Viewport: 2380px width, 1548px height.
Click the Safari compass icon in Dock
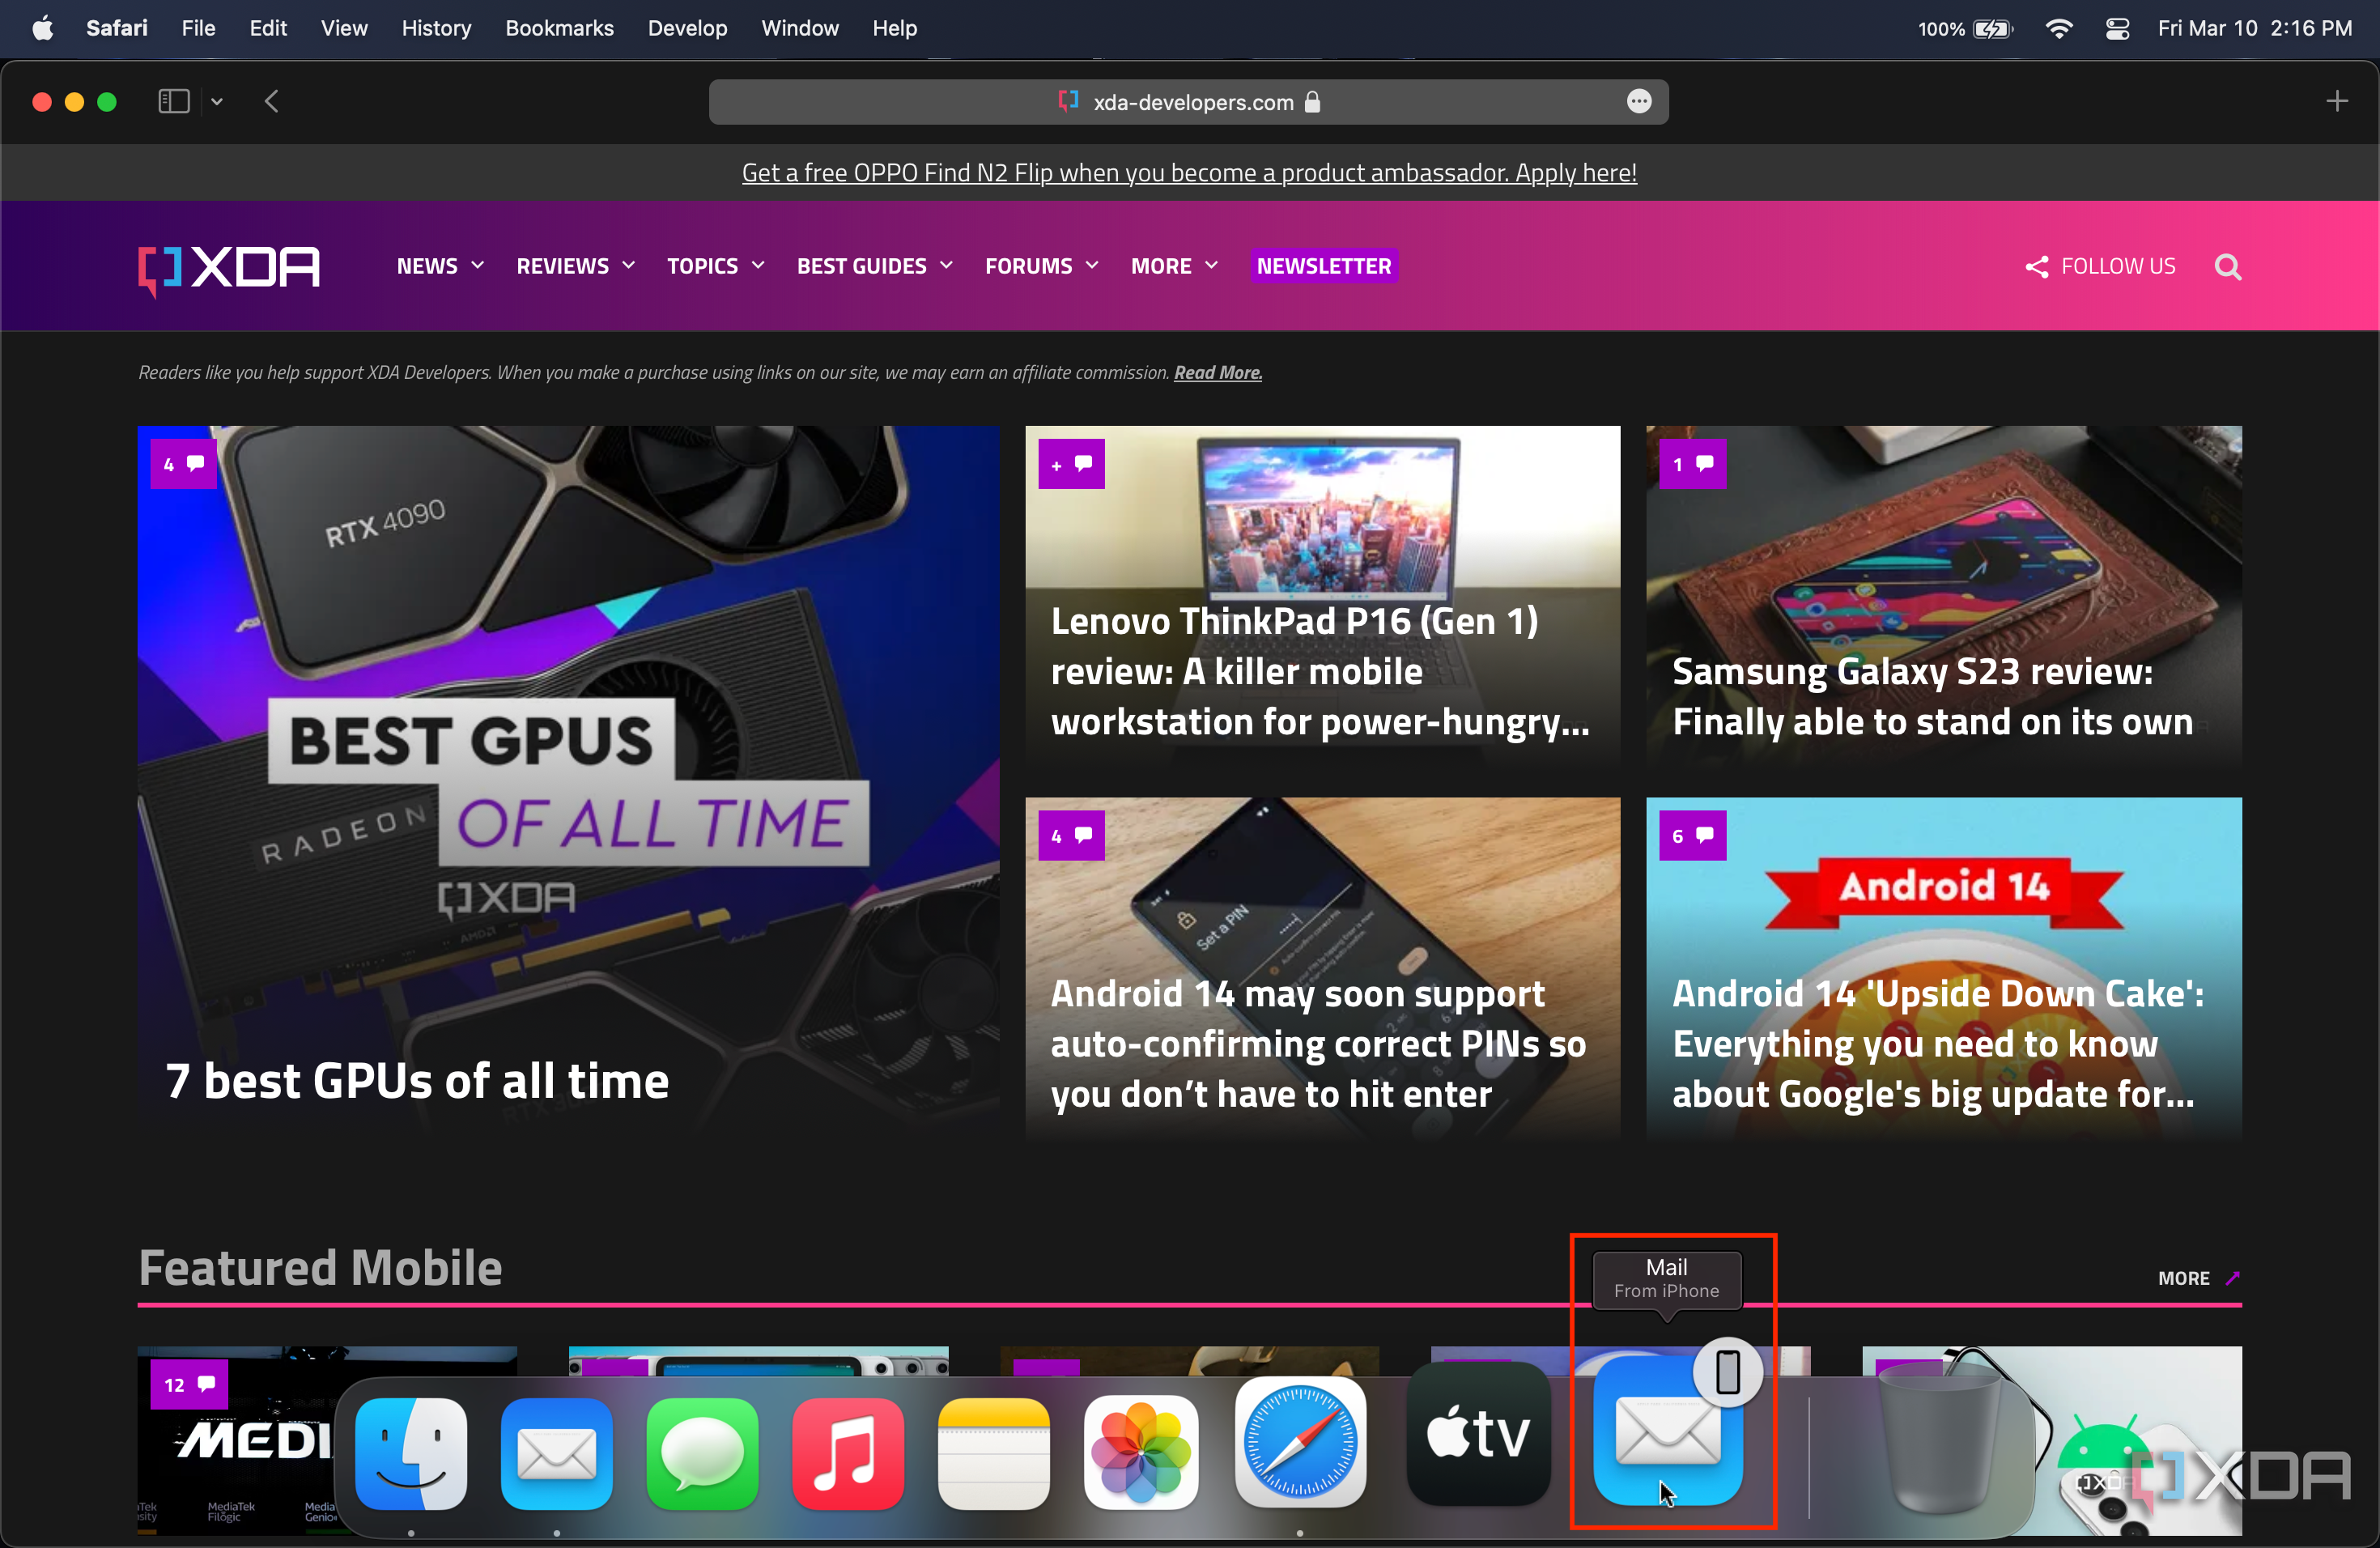[1300, 1443]
